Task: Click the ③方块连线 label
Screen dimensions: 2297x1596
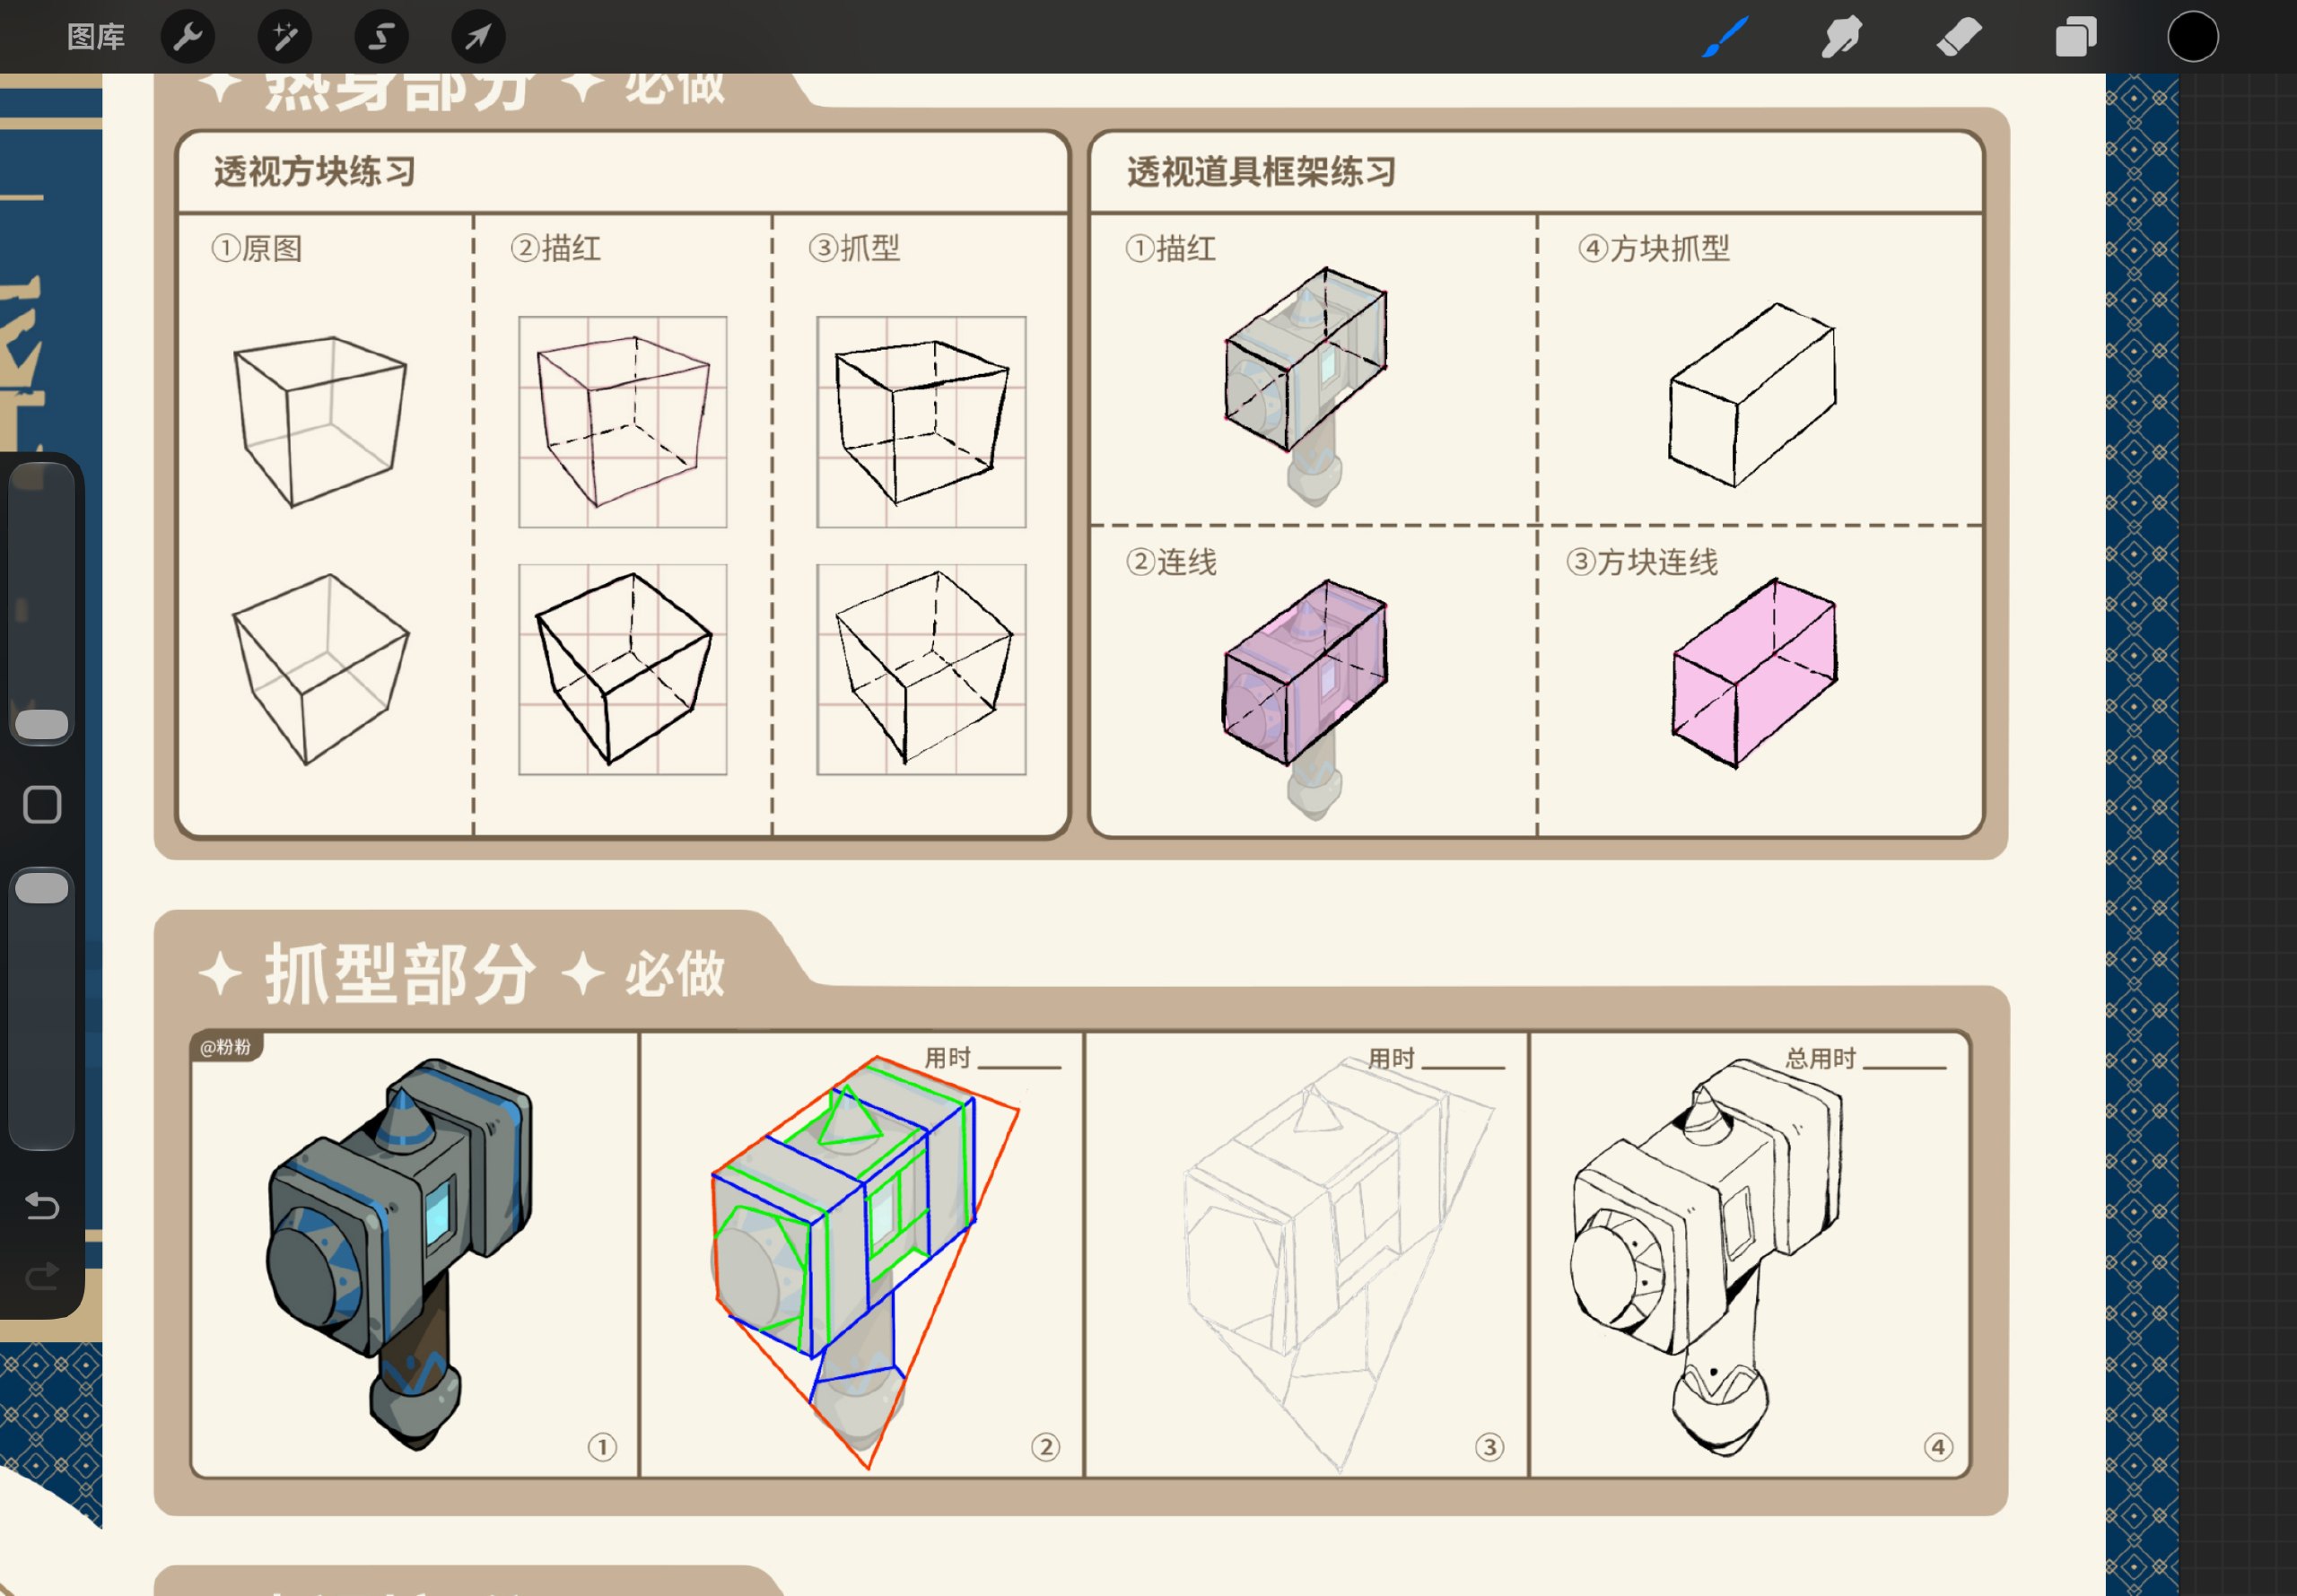Action: click(1642, 562)
